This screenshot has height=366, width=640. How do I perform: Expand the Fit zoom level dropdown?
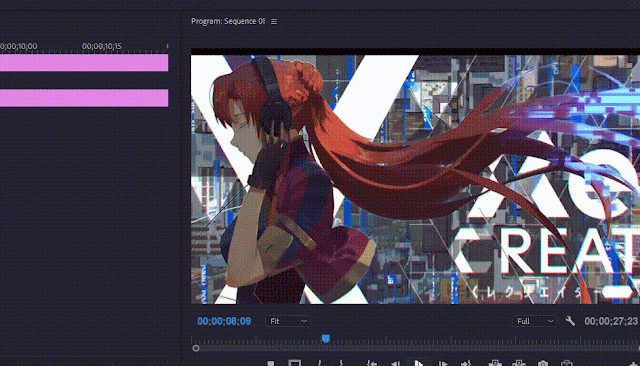(288, 322)
